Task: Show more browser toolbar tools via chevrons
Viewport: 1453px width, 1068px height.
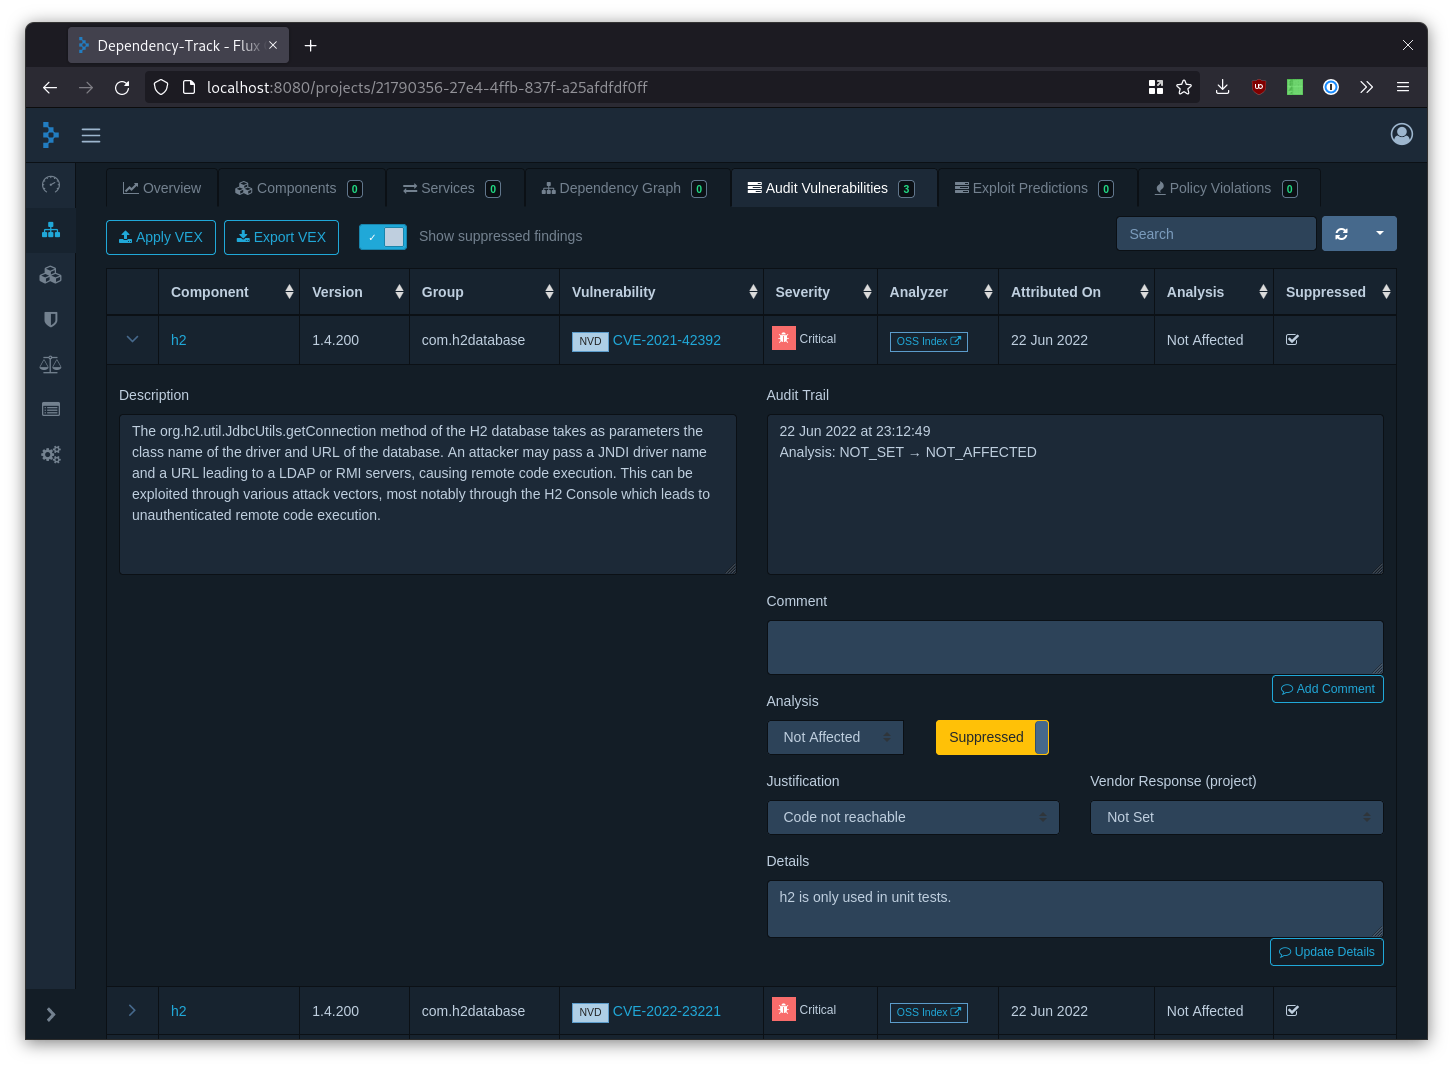Action: (1367, 88)
